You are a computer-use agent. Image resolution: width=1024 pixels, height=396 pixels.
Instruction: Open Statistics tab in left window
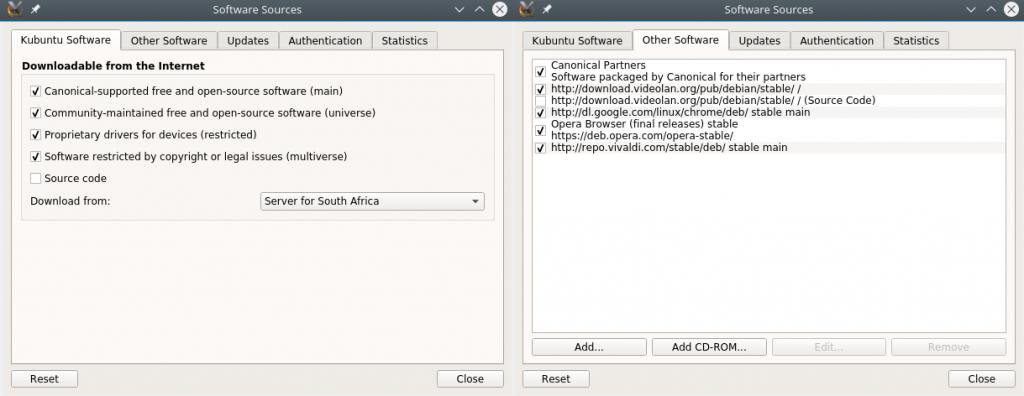click(405, 41)
